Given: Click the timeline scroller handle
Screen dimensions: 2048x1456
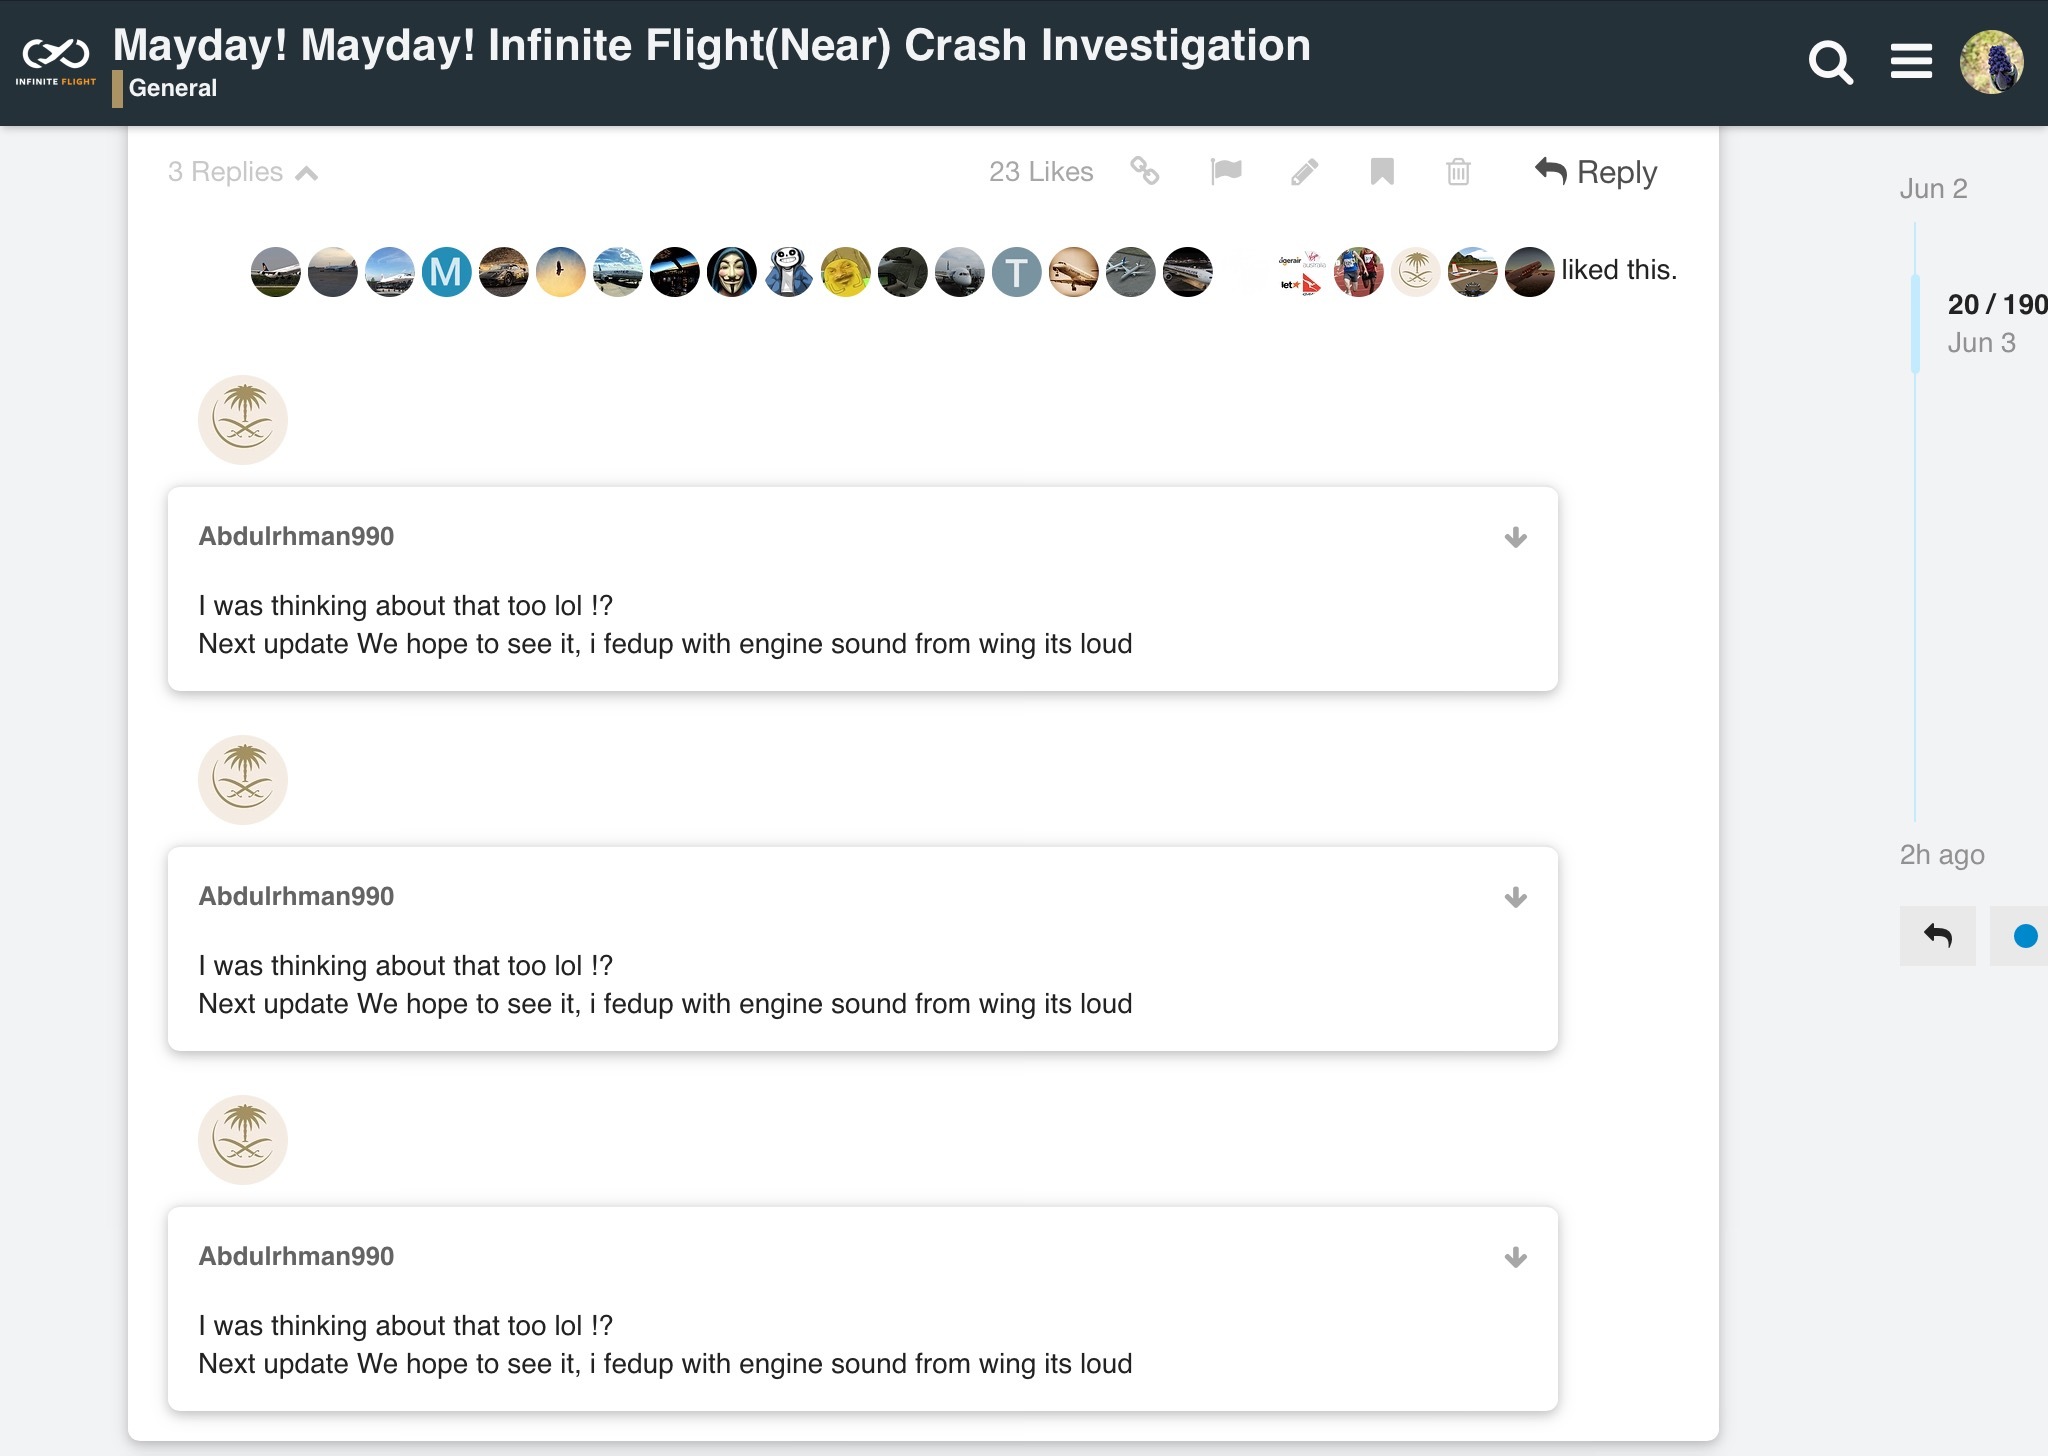Looking at the screenshot, I should (1916, 322).
